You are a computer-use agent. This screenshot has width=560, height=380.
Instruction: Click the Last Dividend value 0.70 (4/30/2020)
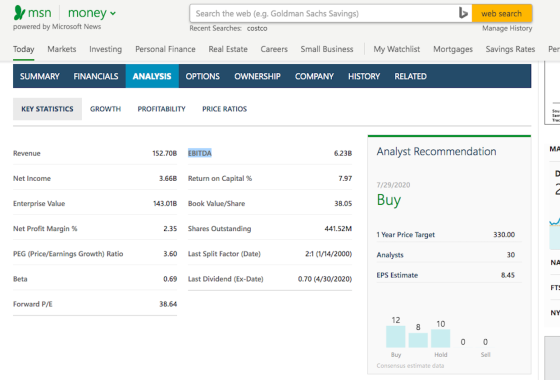[325, 279]
